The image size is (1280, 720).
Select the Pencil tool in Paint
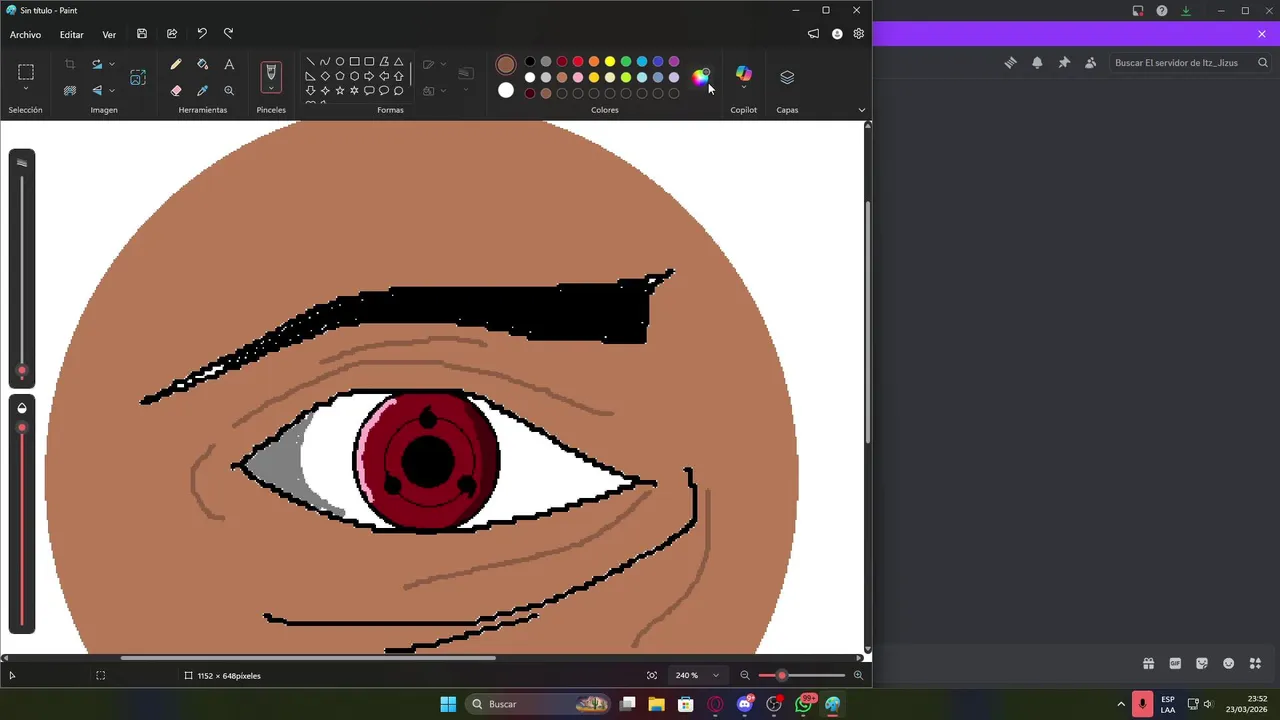pos(176,64)
